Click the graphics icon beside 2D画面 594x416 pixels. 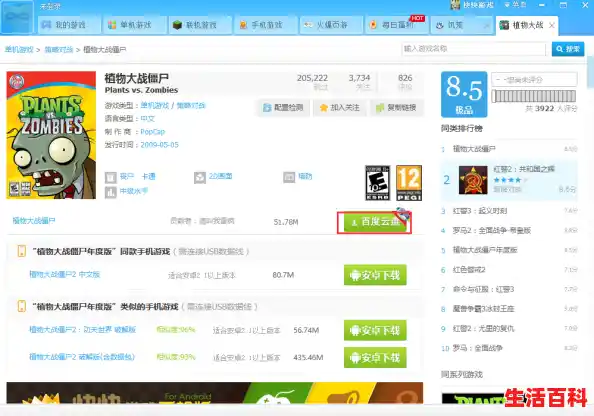200,177
